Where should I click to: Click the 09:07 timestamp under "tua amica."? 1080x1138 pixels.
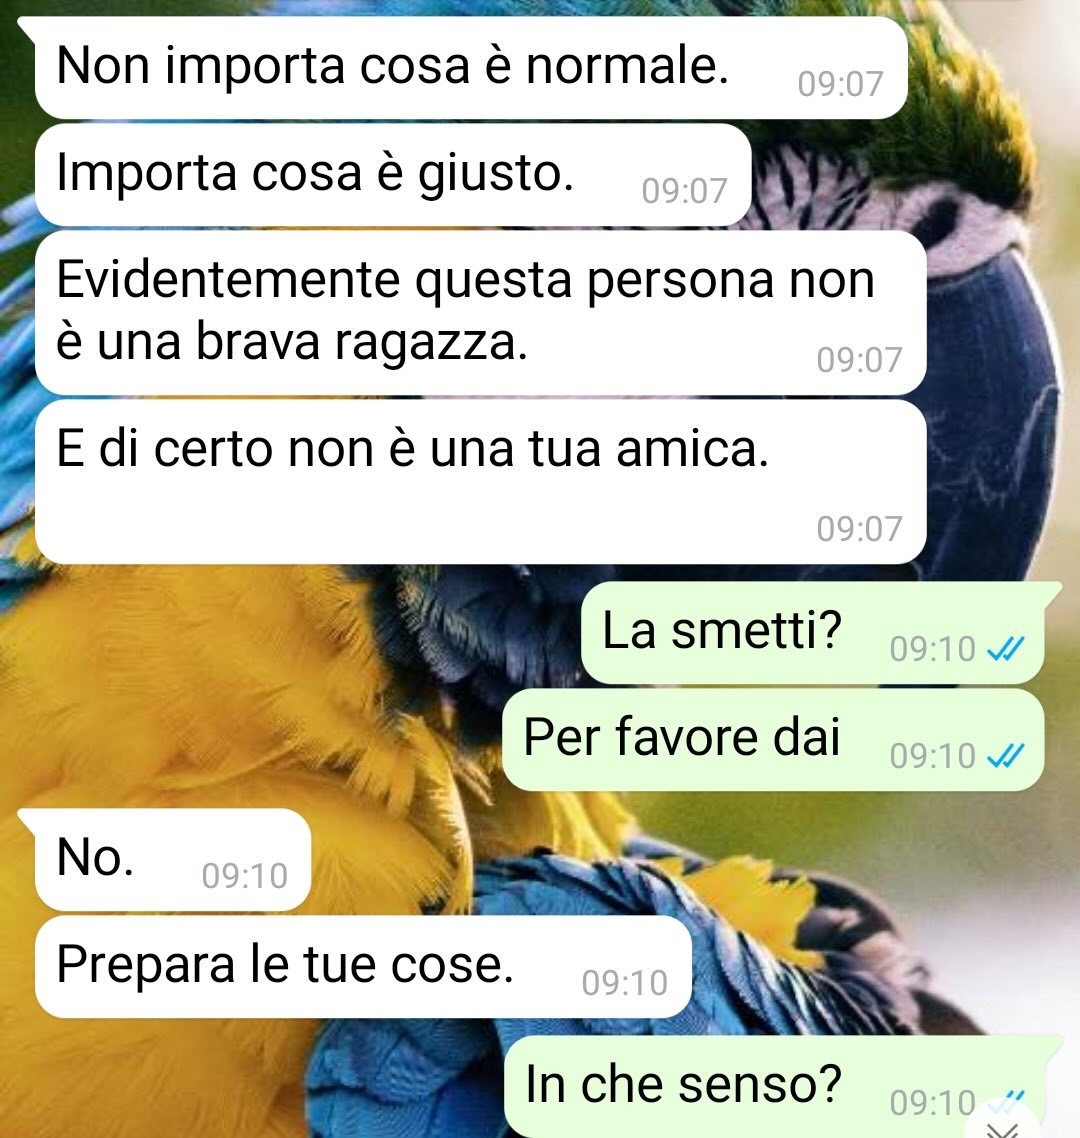click(859, 528)
